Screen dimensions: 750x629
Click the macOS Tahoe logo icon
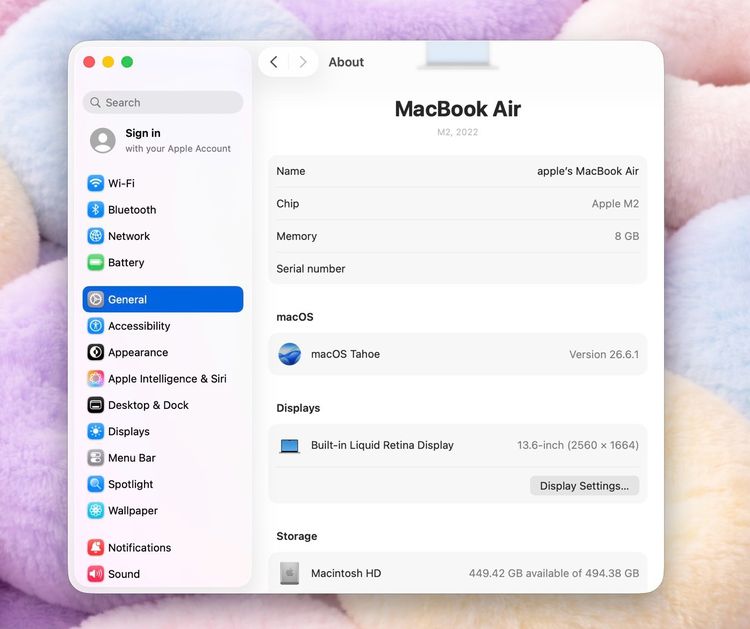point(289,354)
